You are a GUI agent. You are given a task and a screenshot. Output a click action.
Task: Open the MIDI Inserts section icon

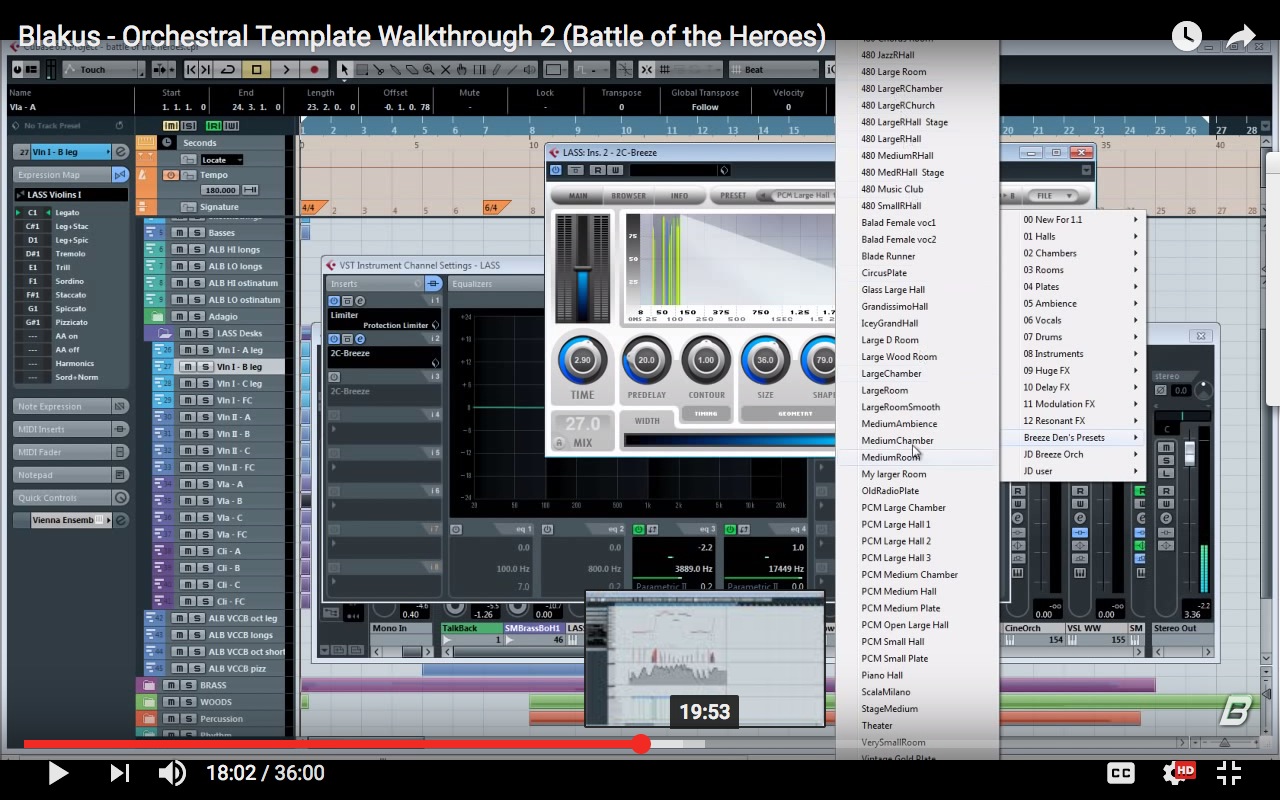(x=120, y=429)
